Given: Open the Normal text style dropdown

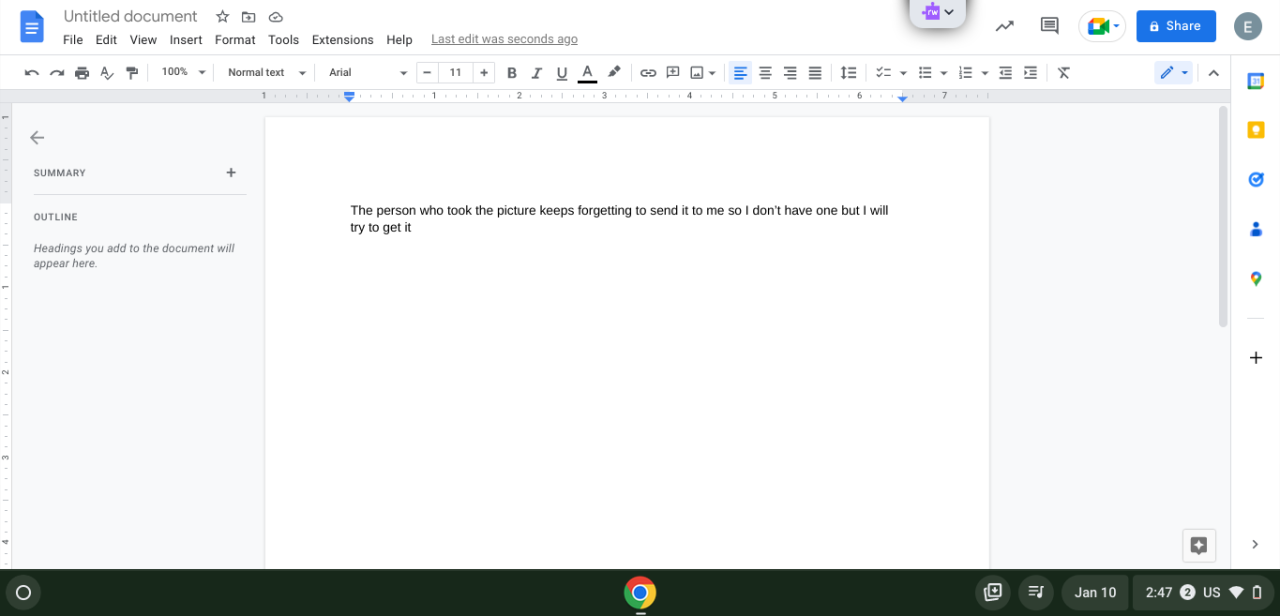Looking at the screenshot, I should tap(266, 72).
